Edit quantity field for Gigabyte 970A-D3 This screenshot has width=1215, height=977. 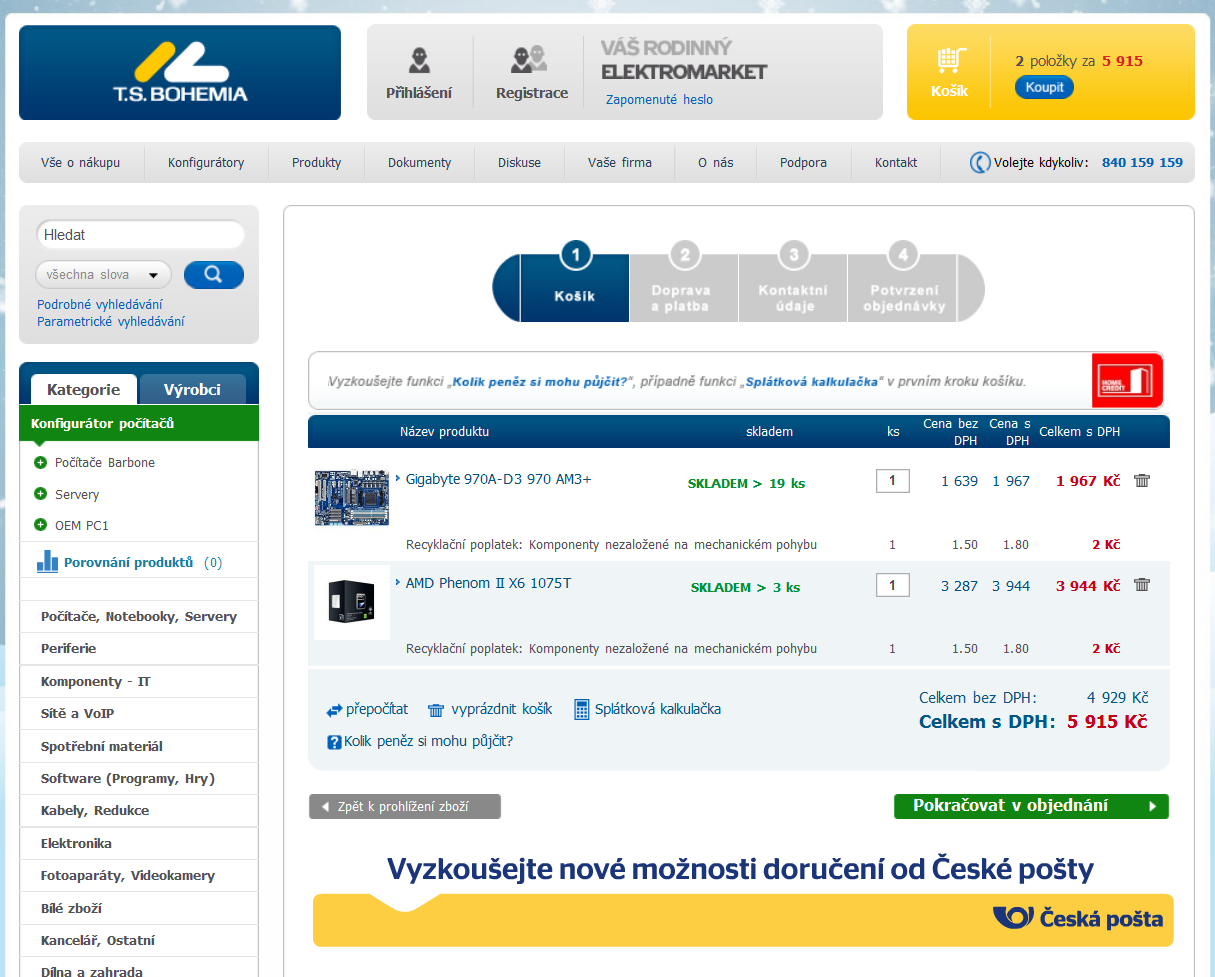coord(893,481)
